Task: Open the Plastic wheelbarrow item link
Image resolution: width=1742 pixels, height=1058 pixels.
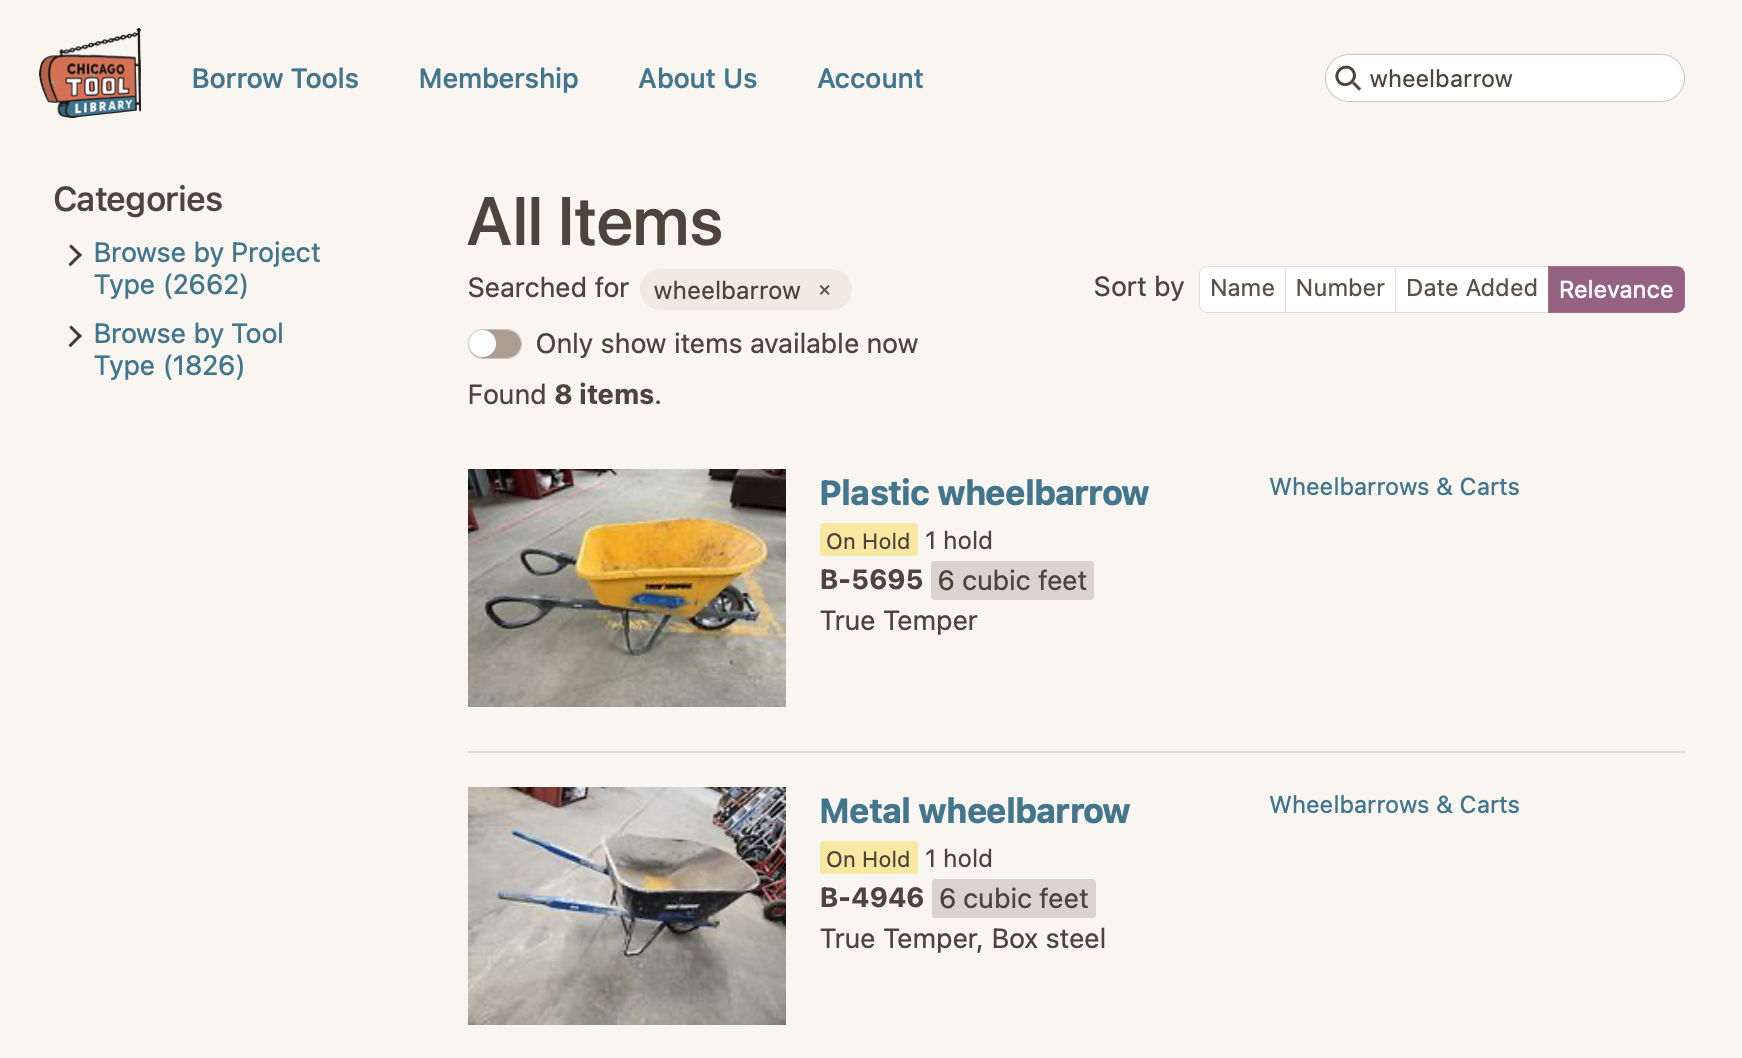Action: pyautogui.click(x=984, y=493)
